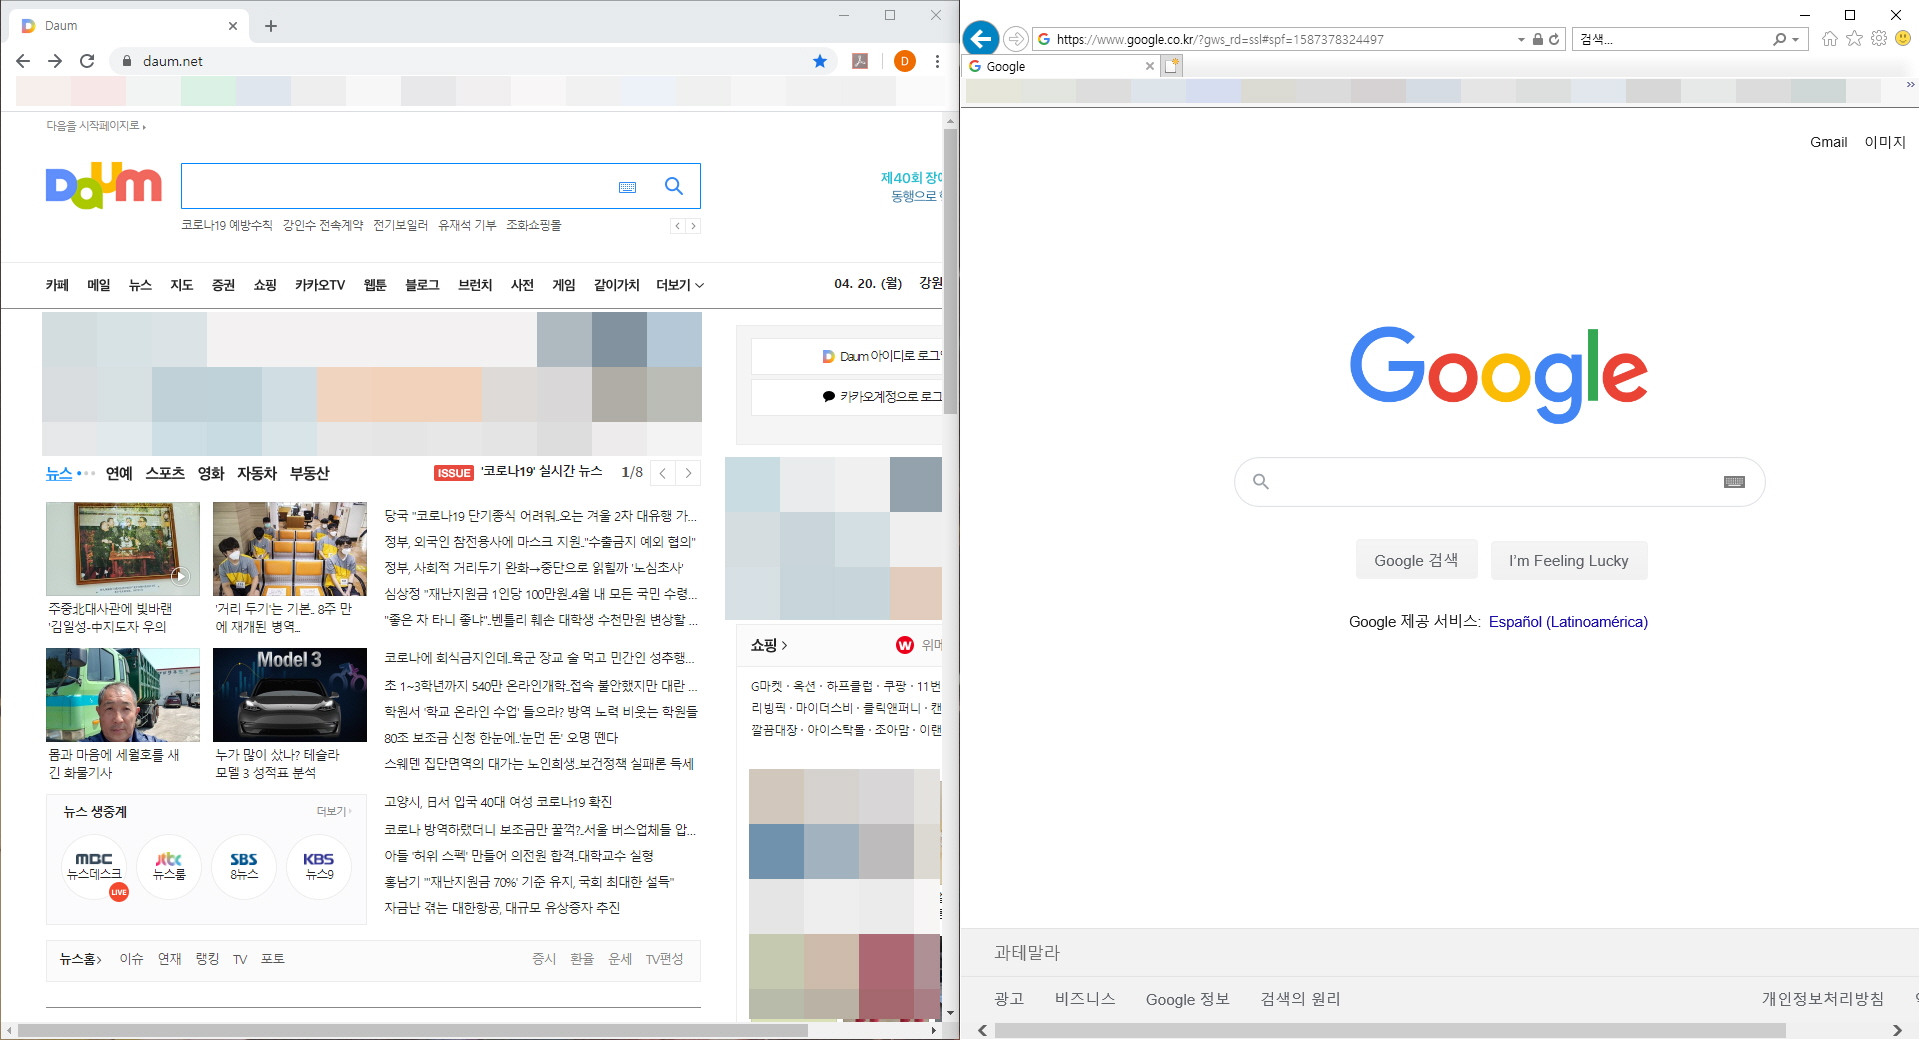1919x1040 pixels.
Task: Click the Google on-screen keyboard icon
Action: tap(1735, 482)
